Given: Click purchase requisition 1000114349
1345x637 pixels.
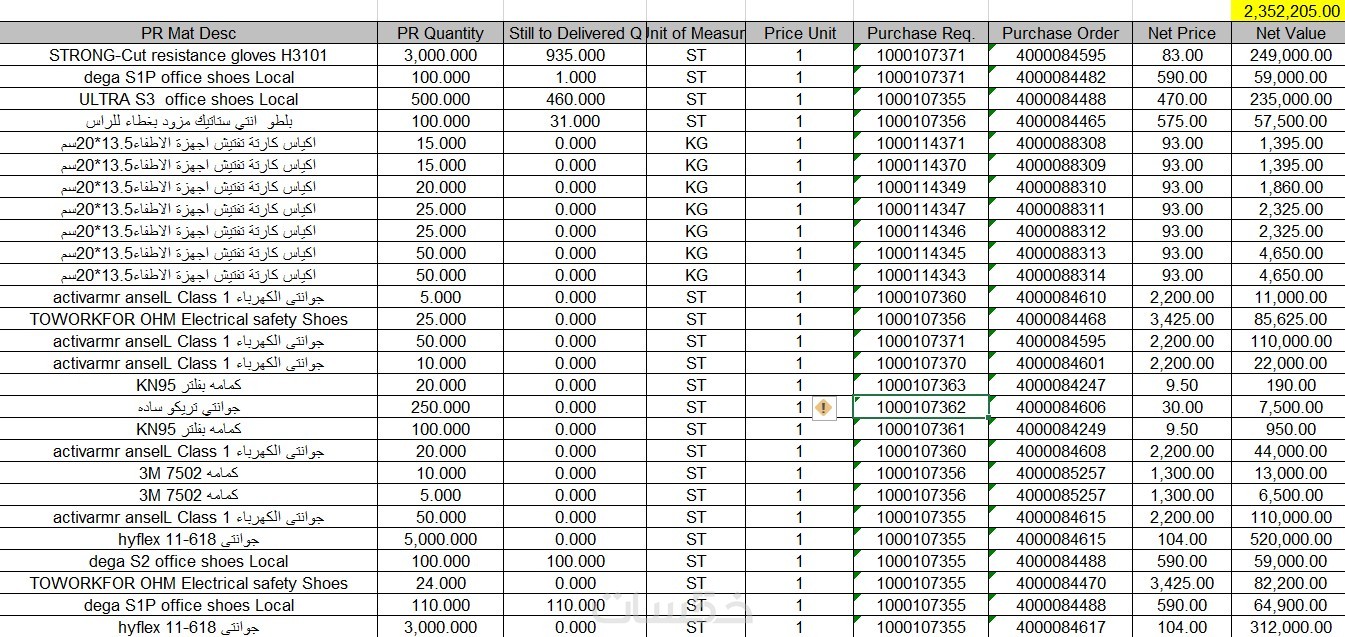Looking at the screenshot, I should pyautogui.click(x=921, y=187).
